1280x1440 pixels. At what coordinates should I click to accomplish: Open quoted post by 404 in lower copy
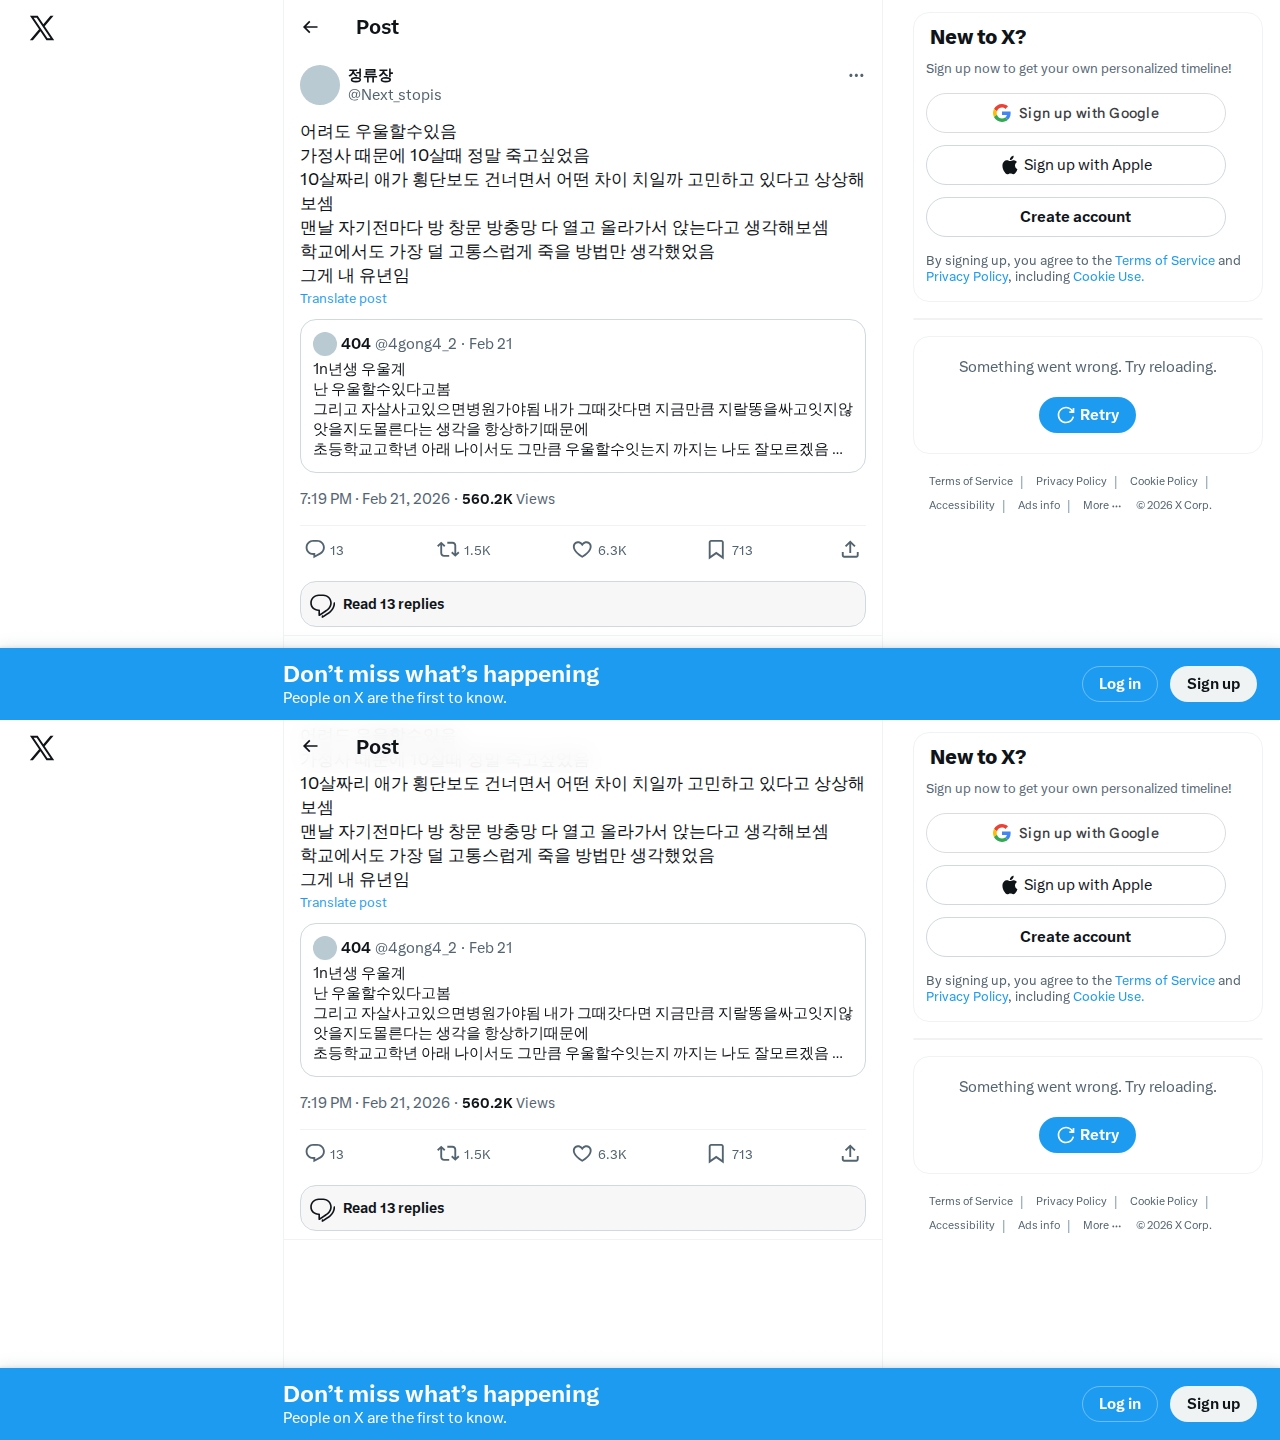[583, 1000]
